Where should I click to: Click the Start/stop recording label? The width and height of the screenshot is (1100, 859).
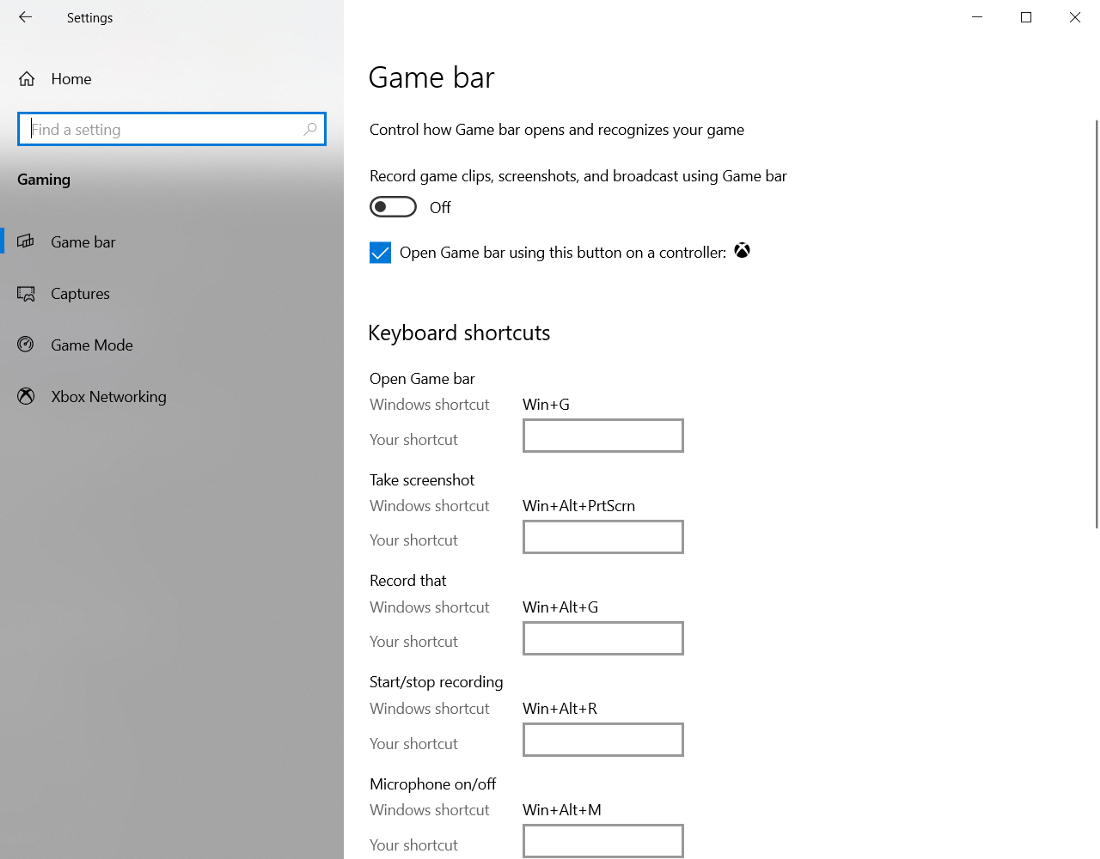(x=436, y=682)
